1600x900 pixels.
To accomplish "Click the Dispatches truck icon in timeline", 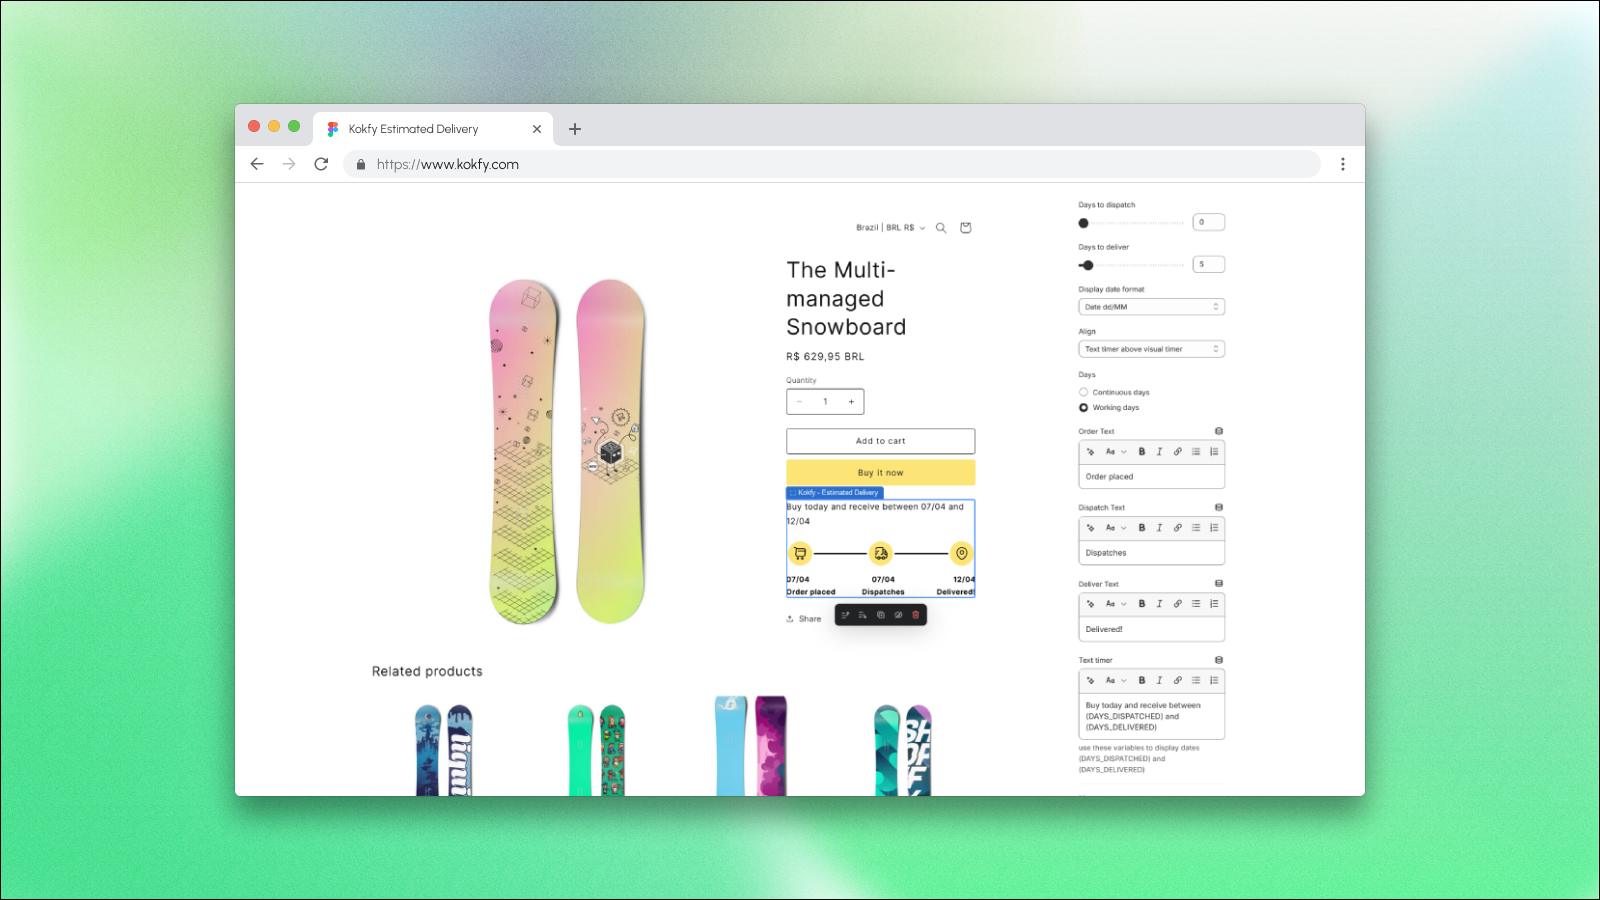I will [881, 553].
